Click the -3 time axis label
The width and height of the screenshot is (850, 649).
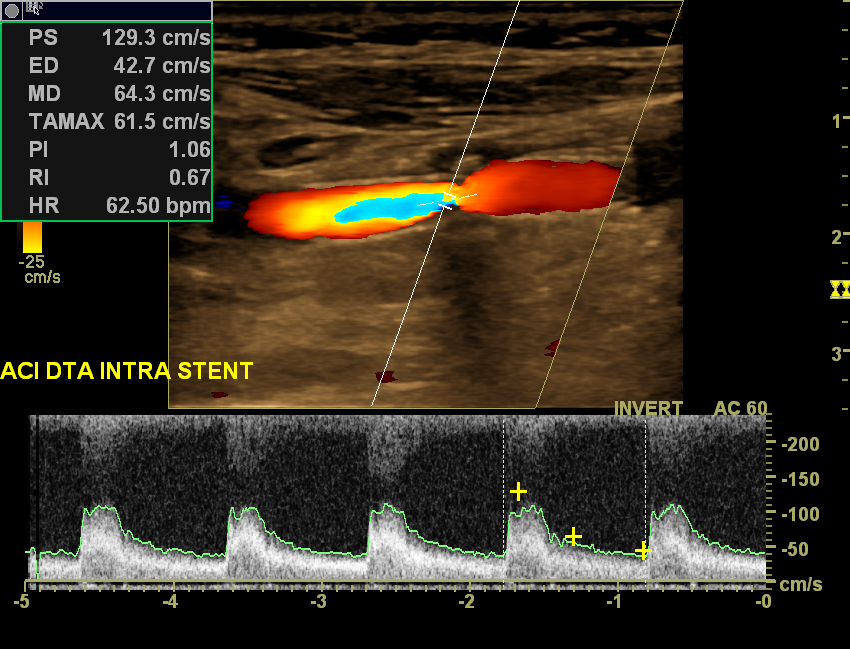pos(319,601)
